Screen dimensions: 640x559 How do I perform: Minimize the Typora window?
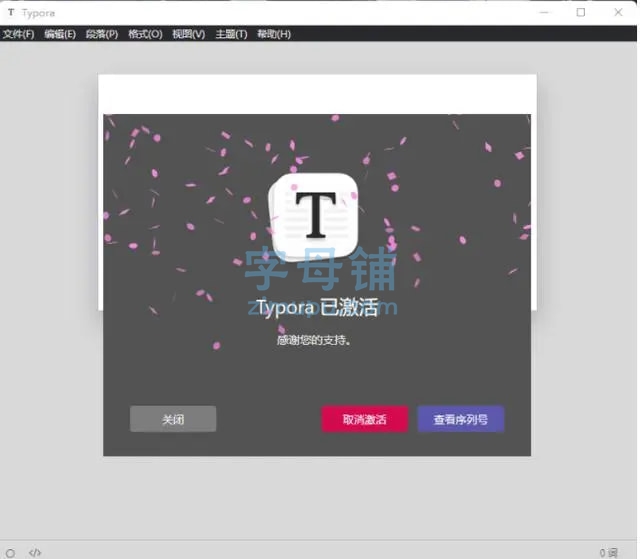(544, 13)
